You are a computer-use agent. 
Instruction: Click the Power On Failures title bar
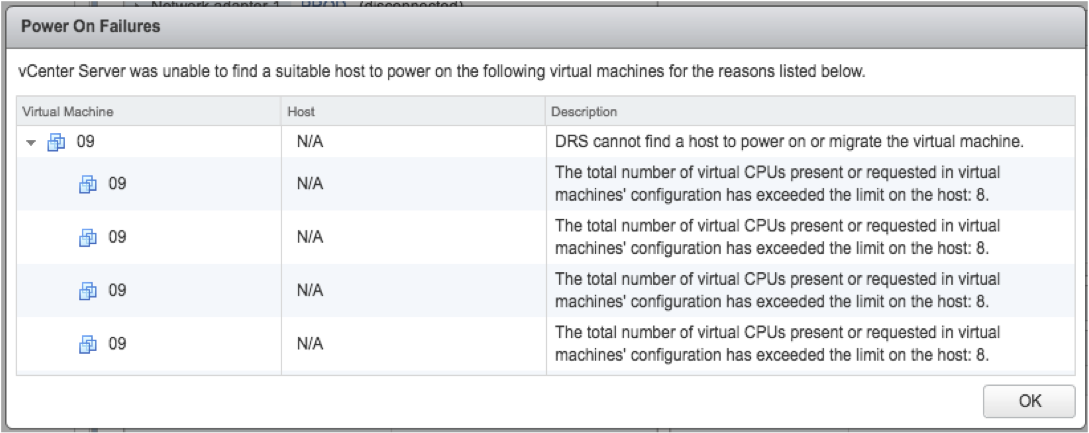544,27
